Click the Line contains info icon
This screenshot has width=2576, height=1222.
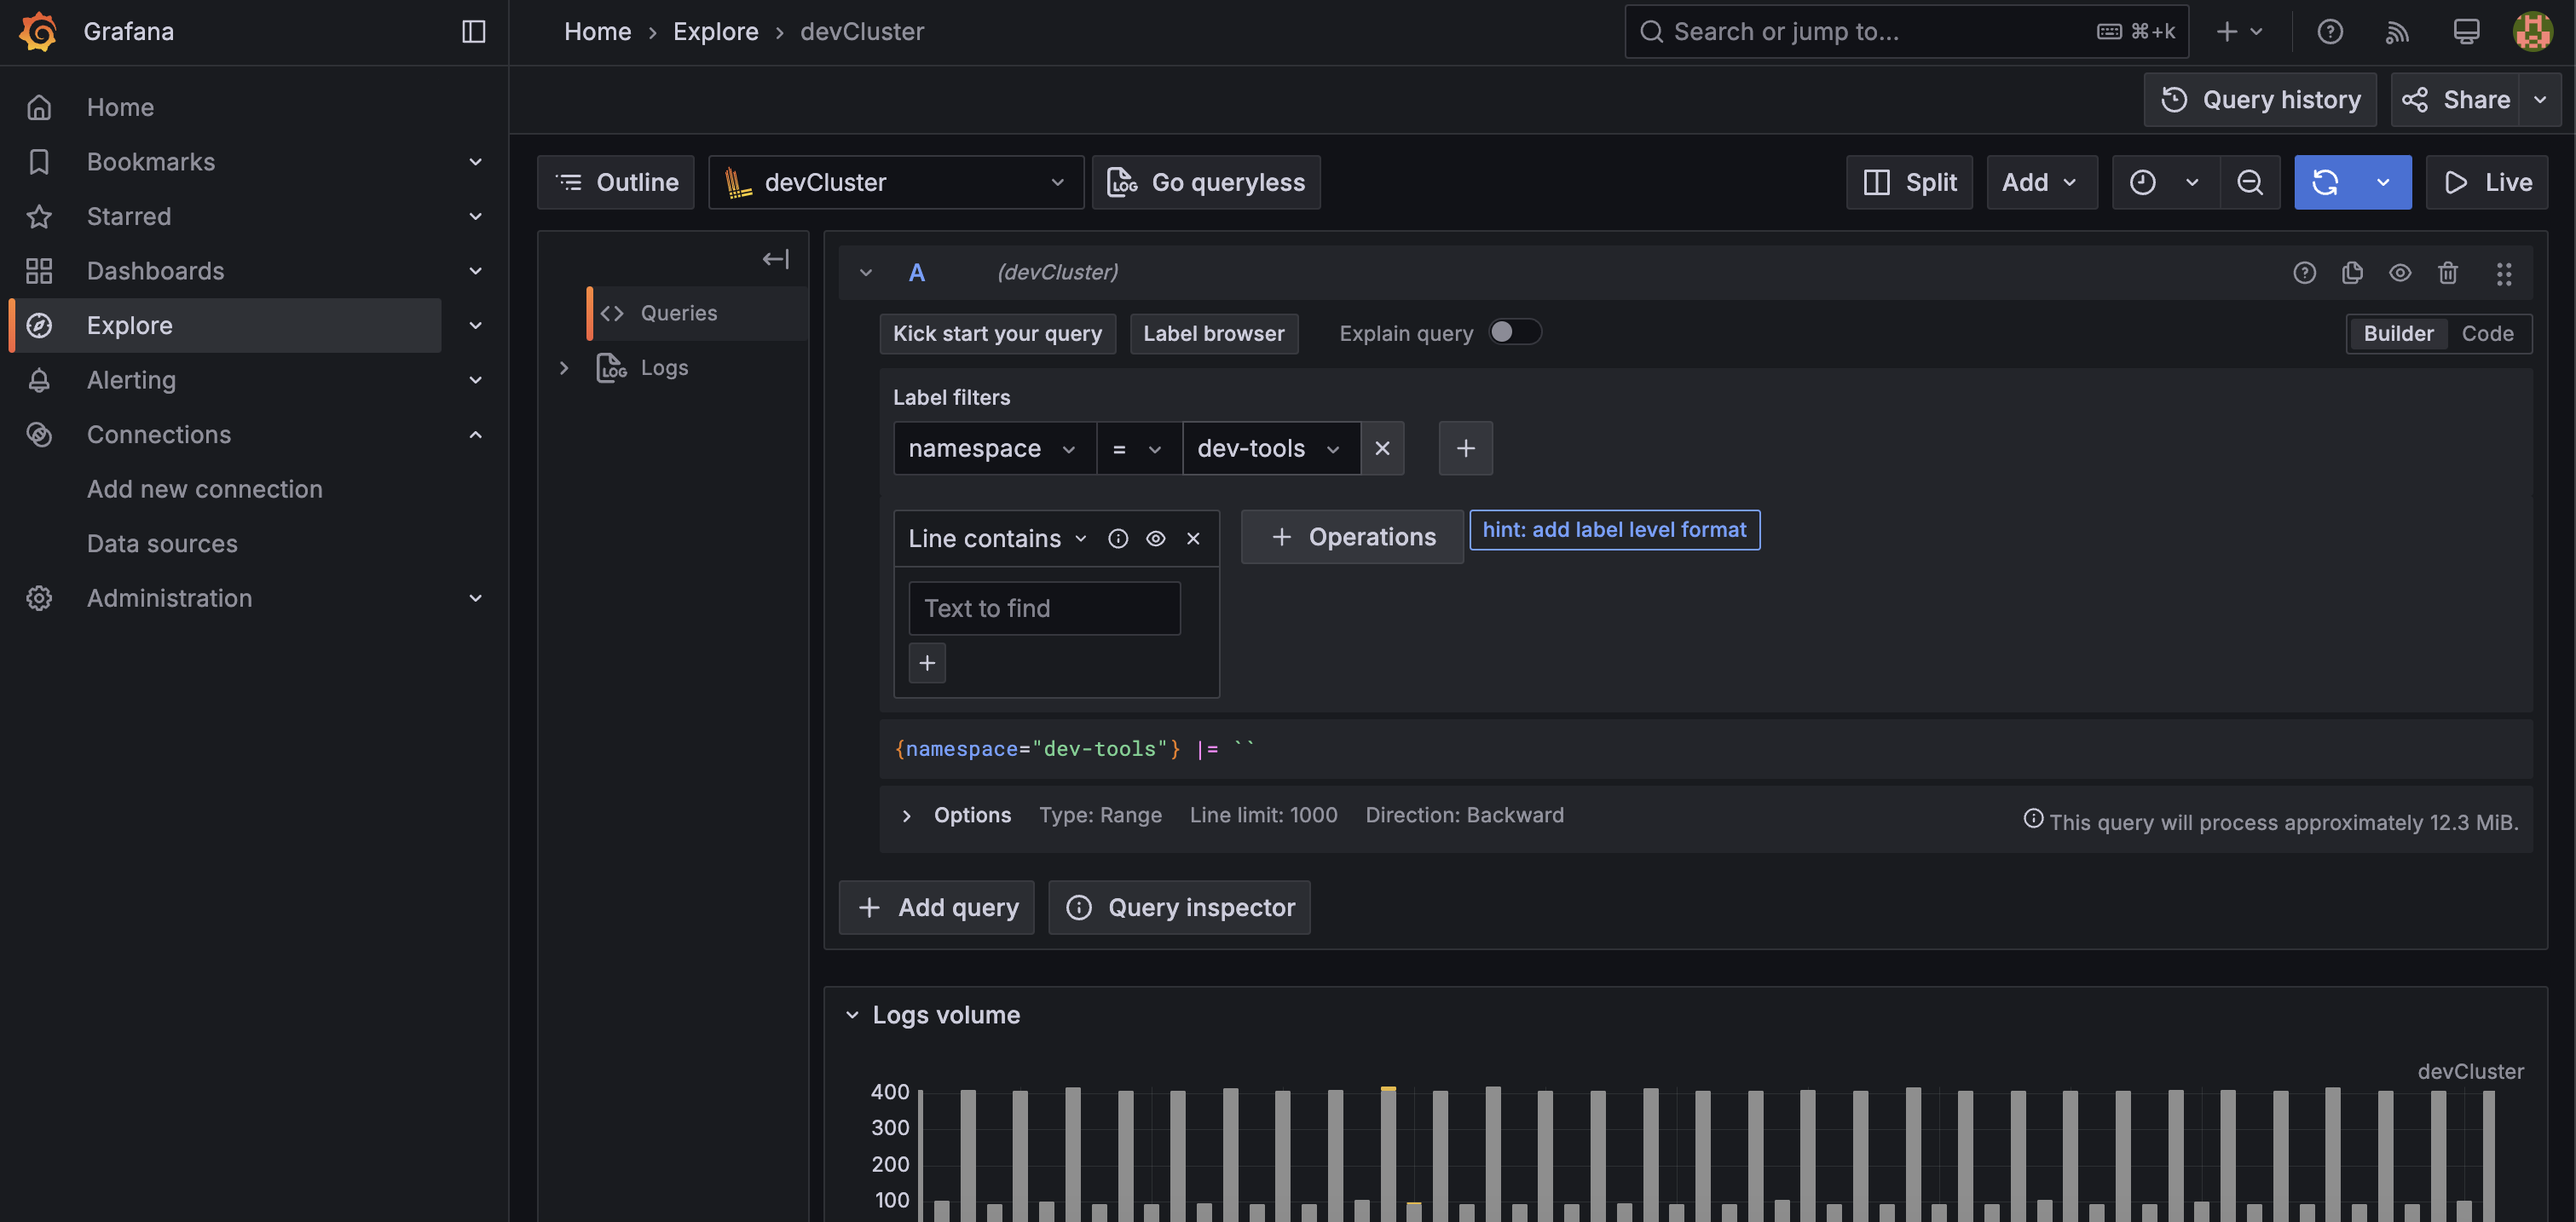(x=1118, y=539)
